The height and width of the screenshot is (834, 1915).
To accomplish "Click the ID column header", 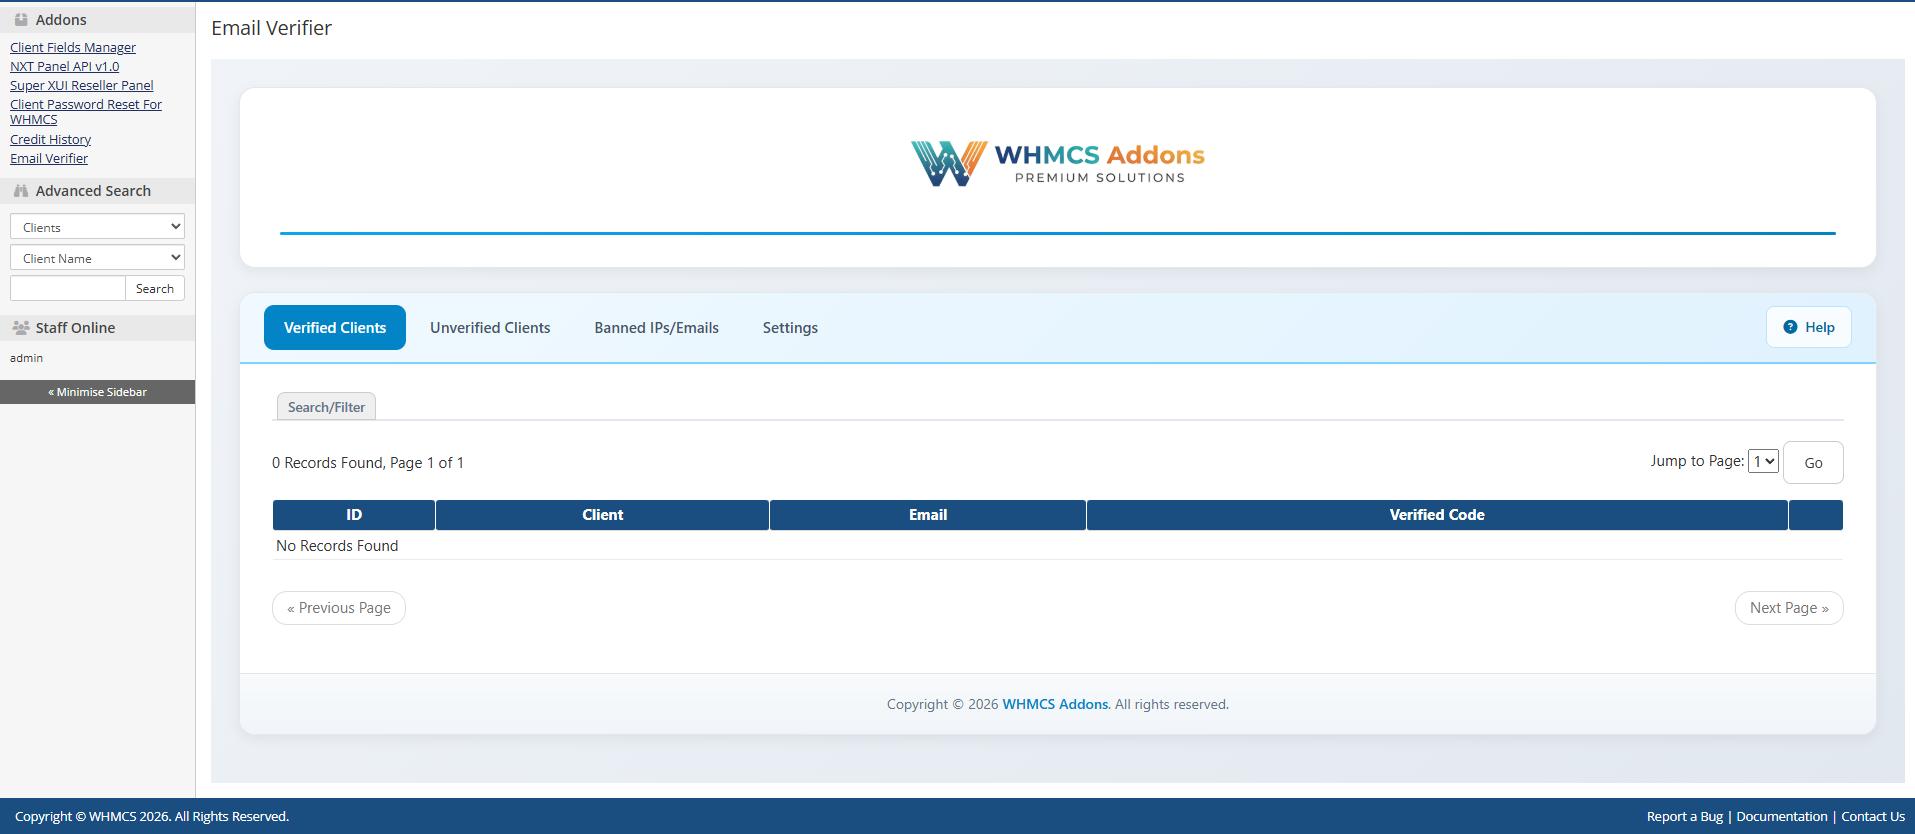I will click(x=354, y=515).
